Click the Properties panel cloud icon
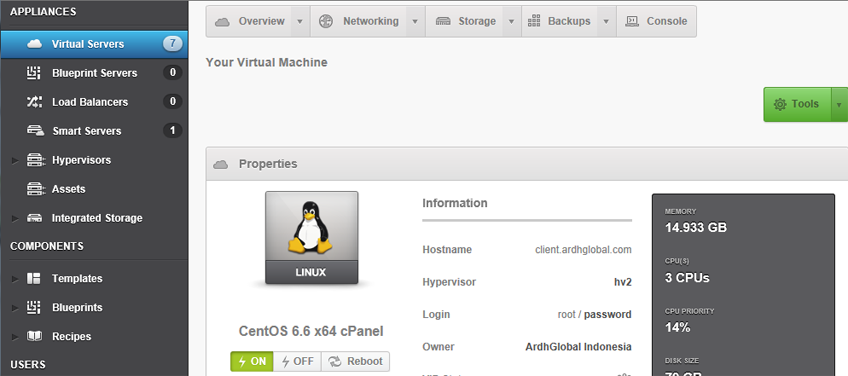 click(x=221, y=164)
